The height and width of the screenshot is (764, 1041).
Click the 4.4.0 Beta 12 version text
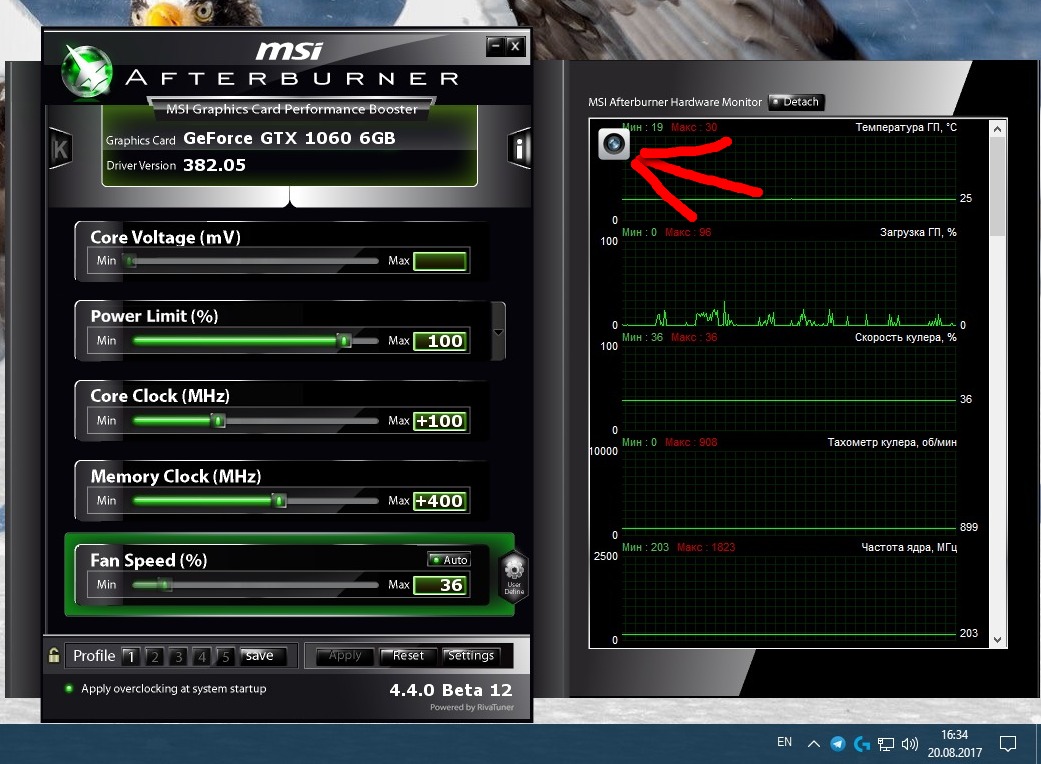[451, 690]
